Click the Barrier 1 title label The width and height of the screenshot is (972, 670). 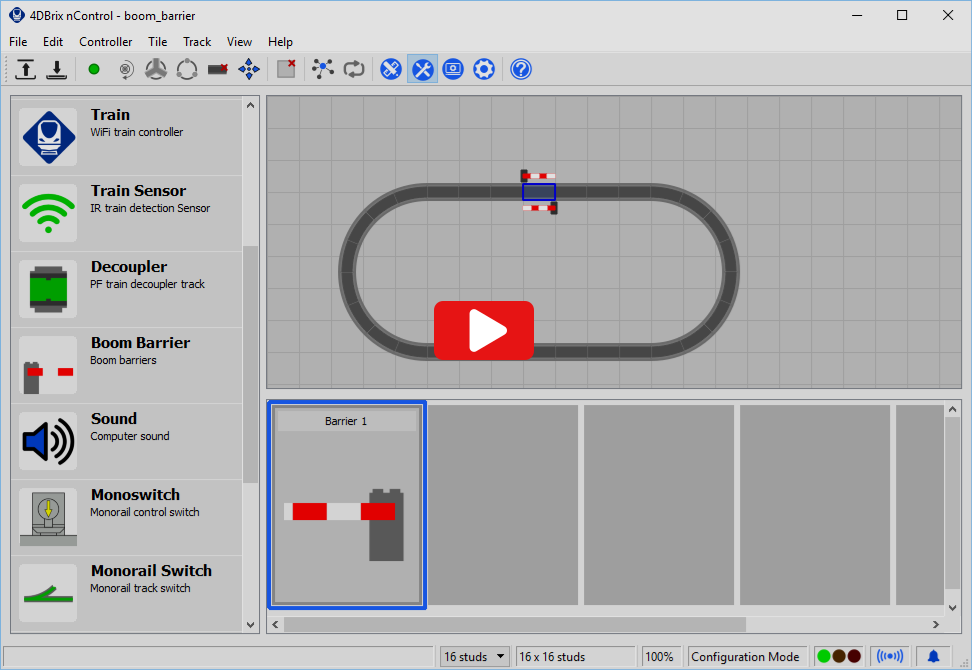click(346, 421)
